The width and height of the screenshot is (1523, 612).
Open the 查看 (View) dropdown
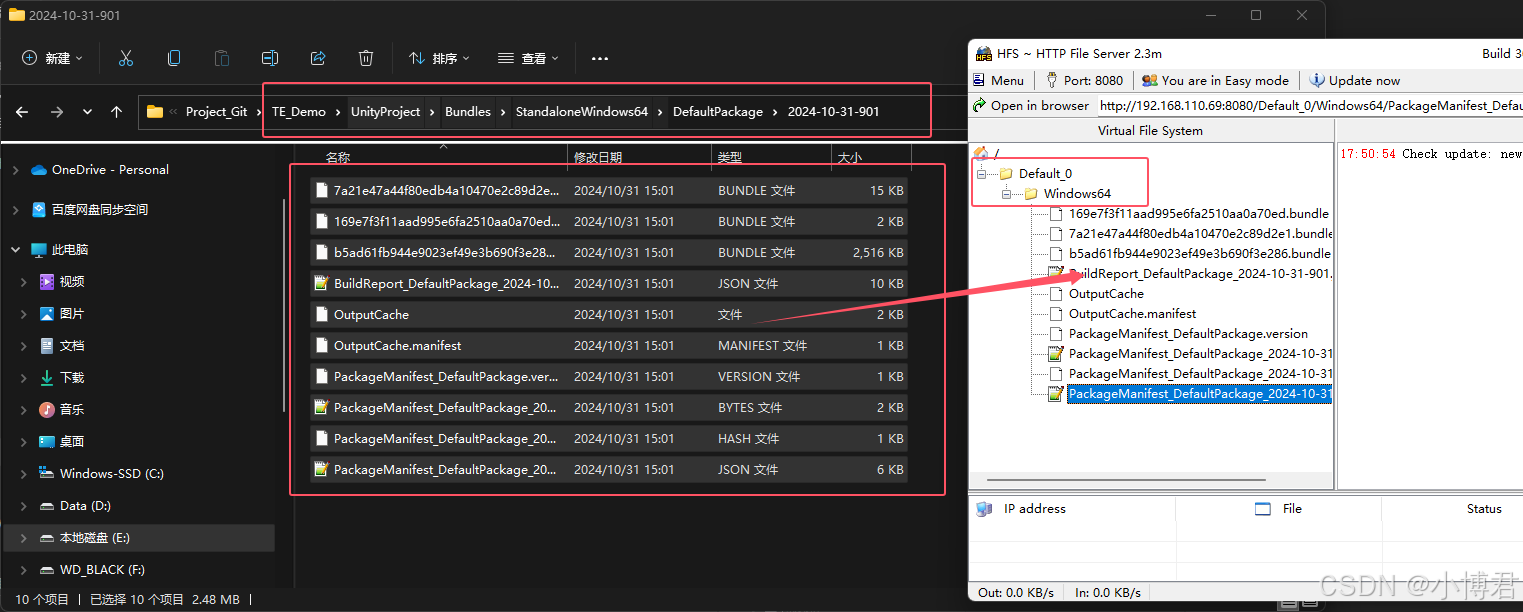click(x=529, y=59)
